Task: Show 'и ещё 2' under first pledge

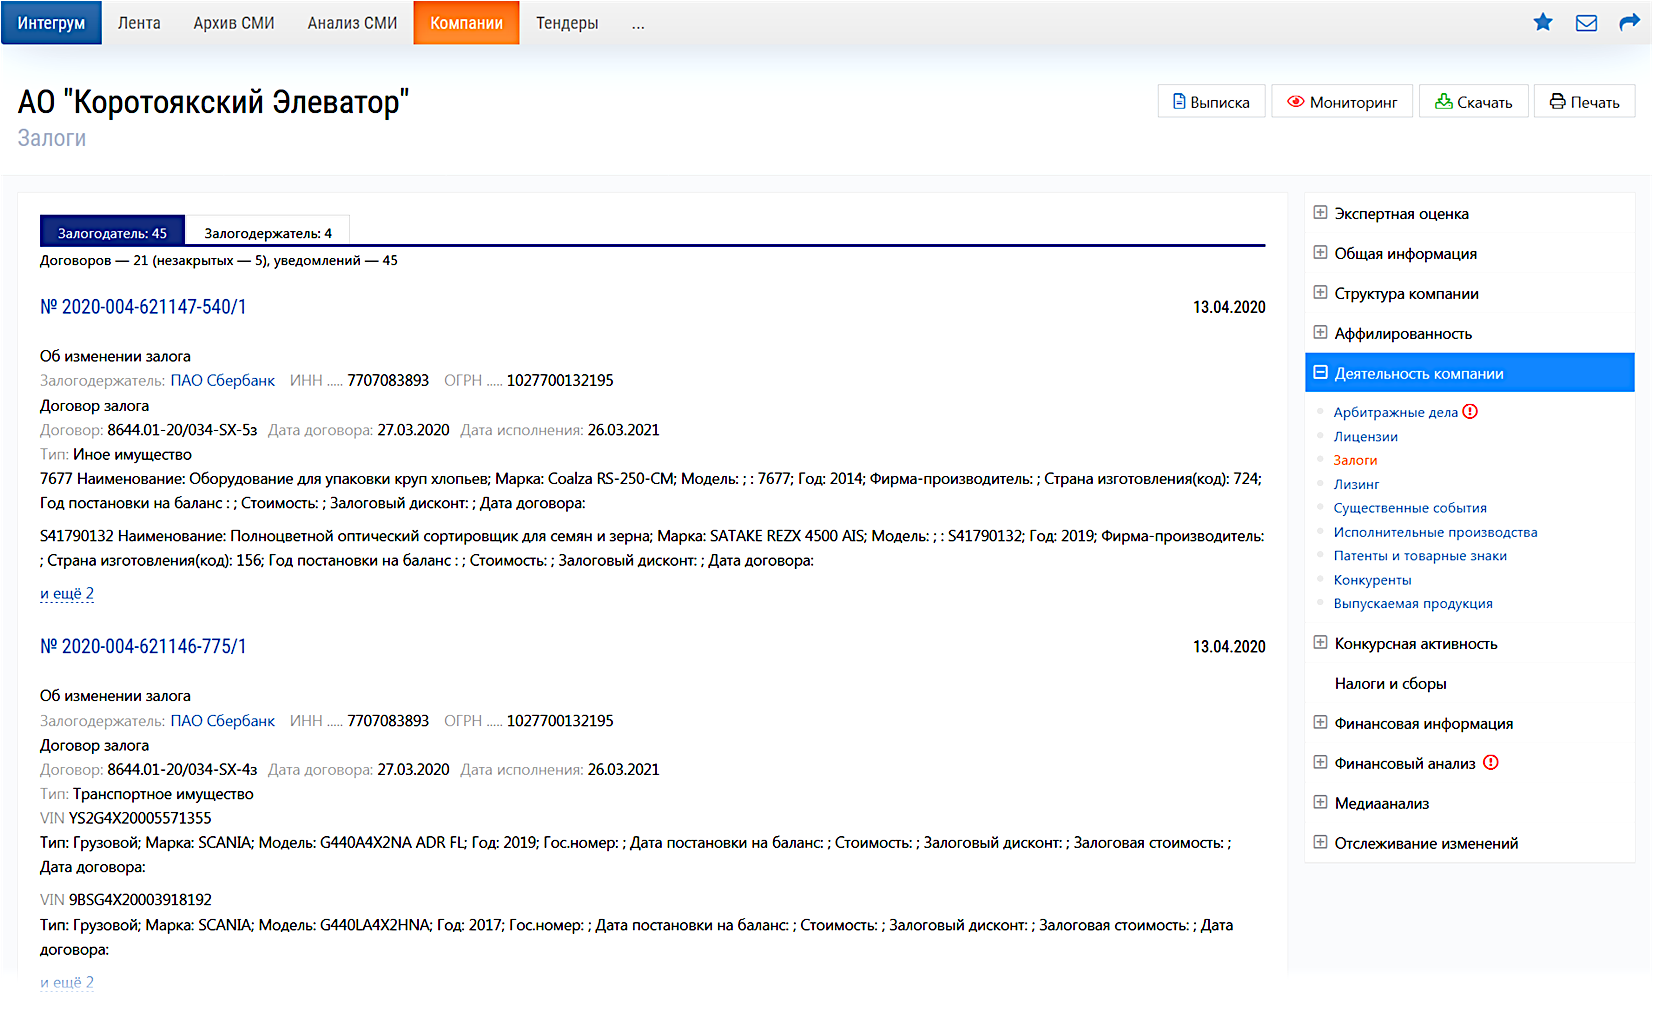Action: (x=67, y=593)
